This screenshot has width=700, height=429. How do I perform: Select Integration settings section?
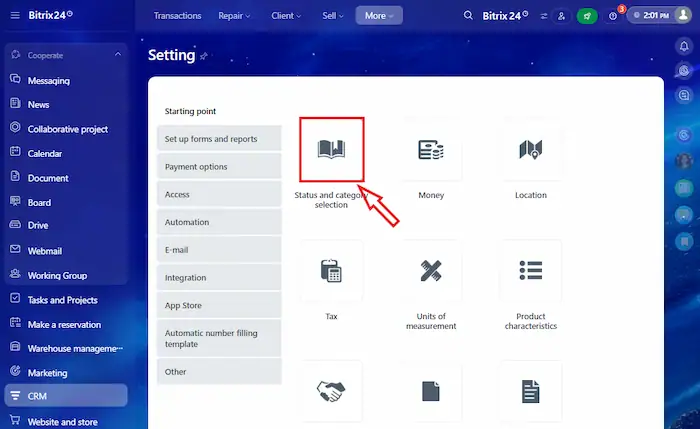click(x=219, y=277)
